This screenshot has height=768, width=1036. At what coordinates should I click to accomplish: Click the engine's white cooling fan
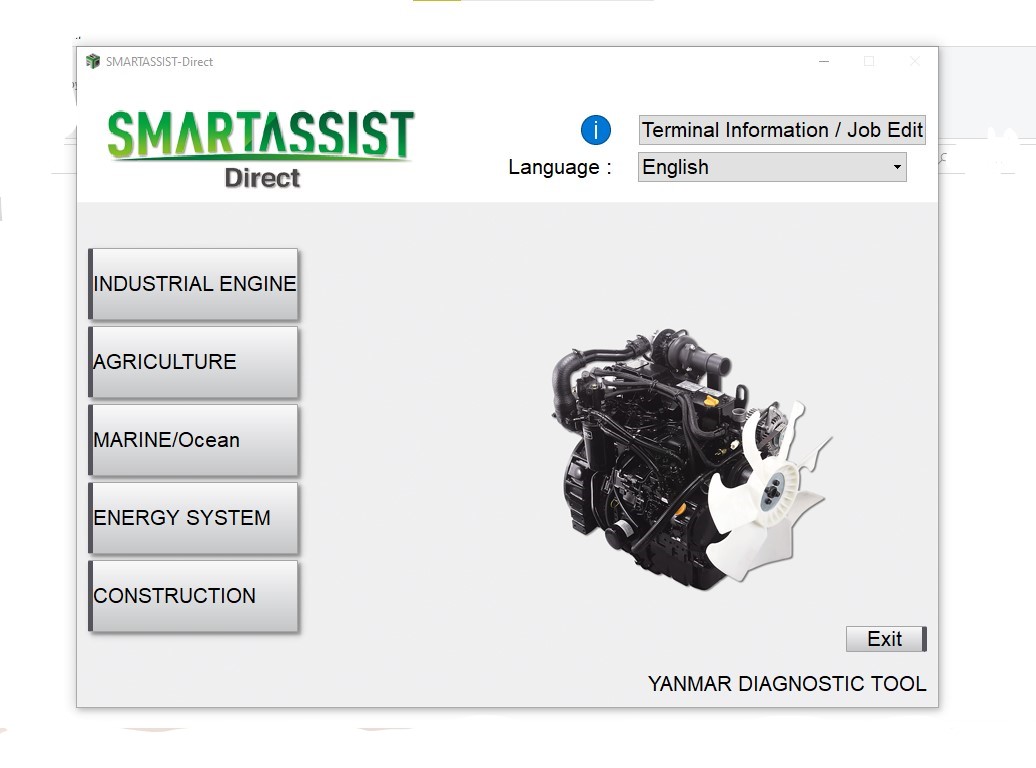pyautogui.click(x=770, y=490)
